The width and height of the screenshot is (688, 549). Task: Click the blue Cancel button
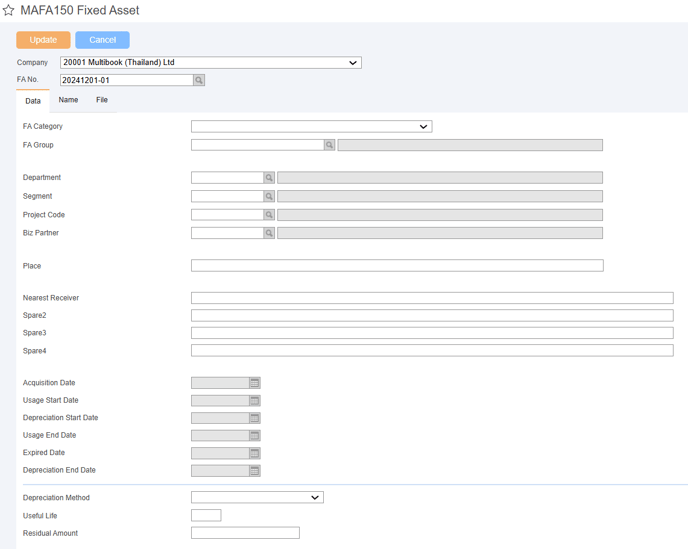pos(102,40)
